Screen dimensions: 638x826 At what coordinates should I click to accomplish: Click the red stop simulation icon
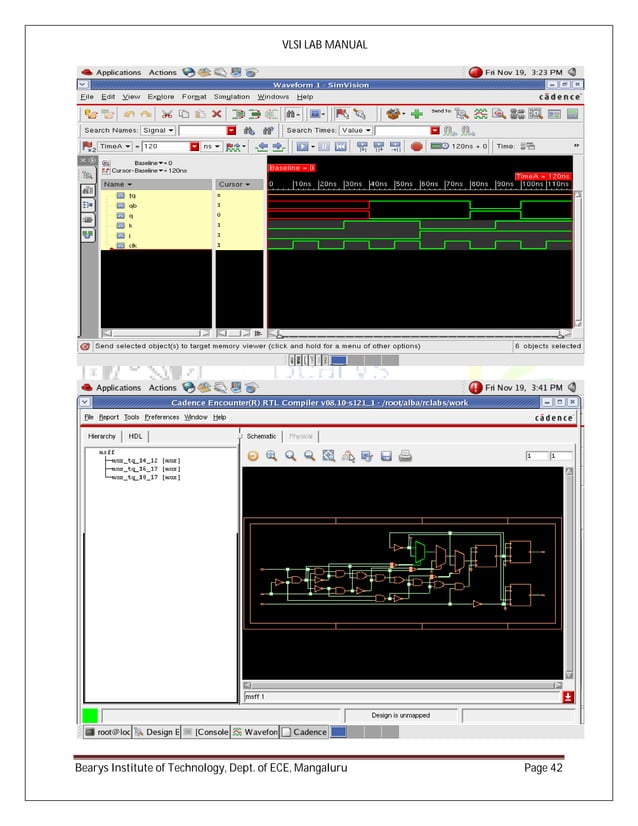(416, 146)
